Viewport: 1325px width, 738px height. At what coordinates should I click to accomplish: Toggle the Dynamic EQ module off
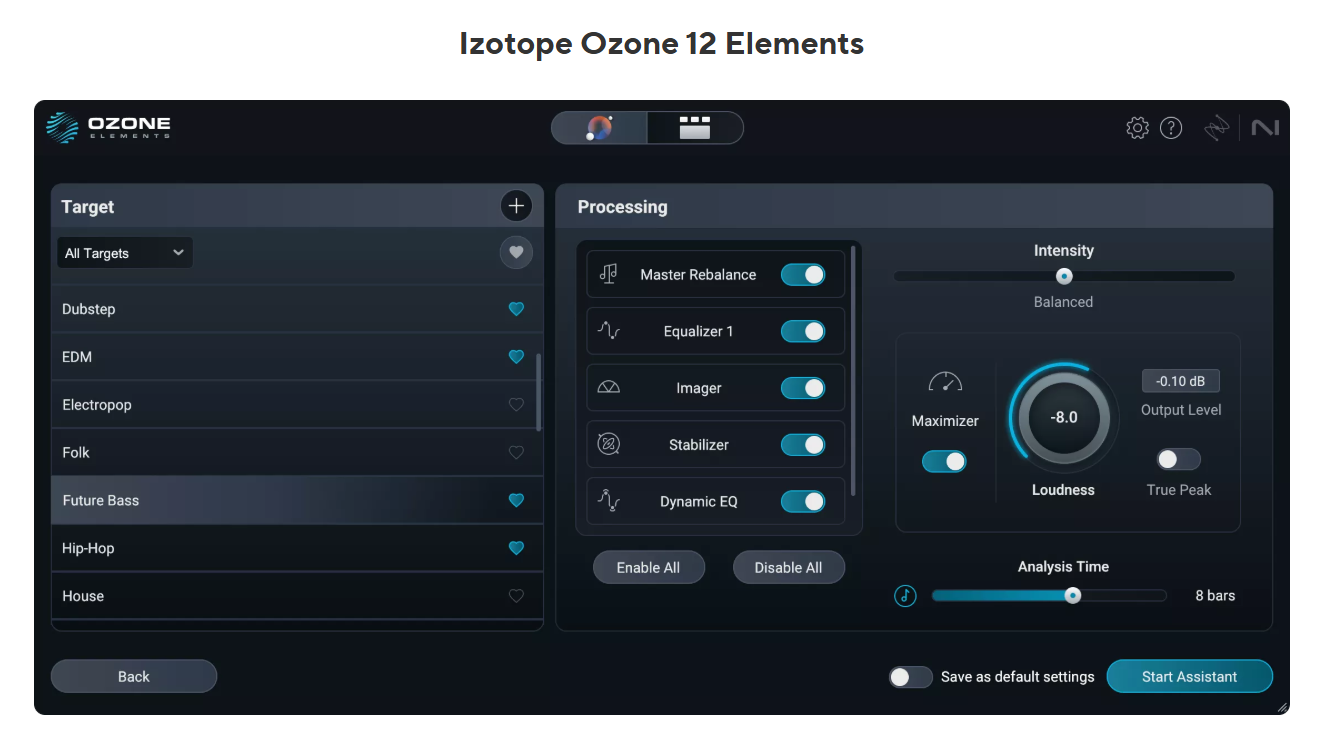(803, 501)
